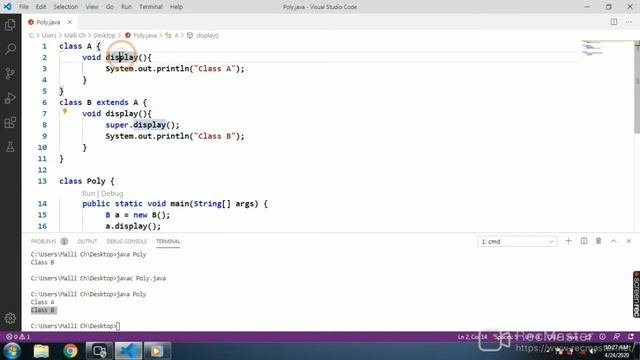Image resolution: width=640 pixels, height=360 pixels.
Task: Switch to VS Code taskbar button
Action: pos(128,351)
